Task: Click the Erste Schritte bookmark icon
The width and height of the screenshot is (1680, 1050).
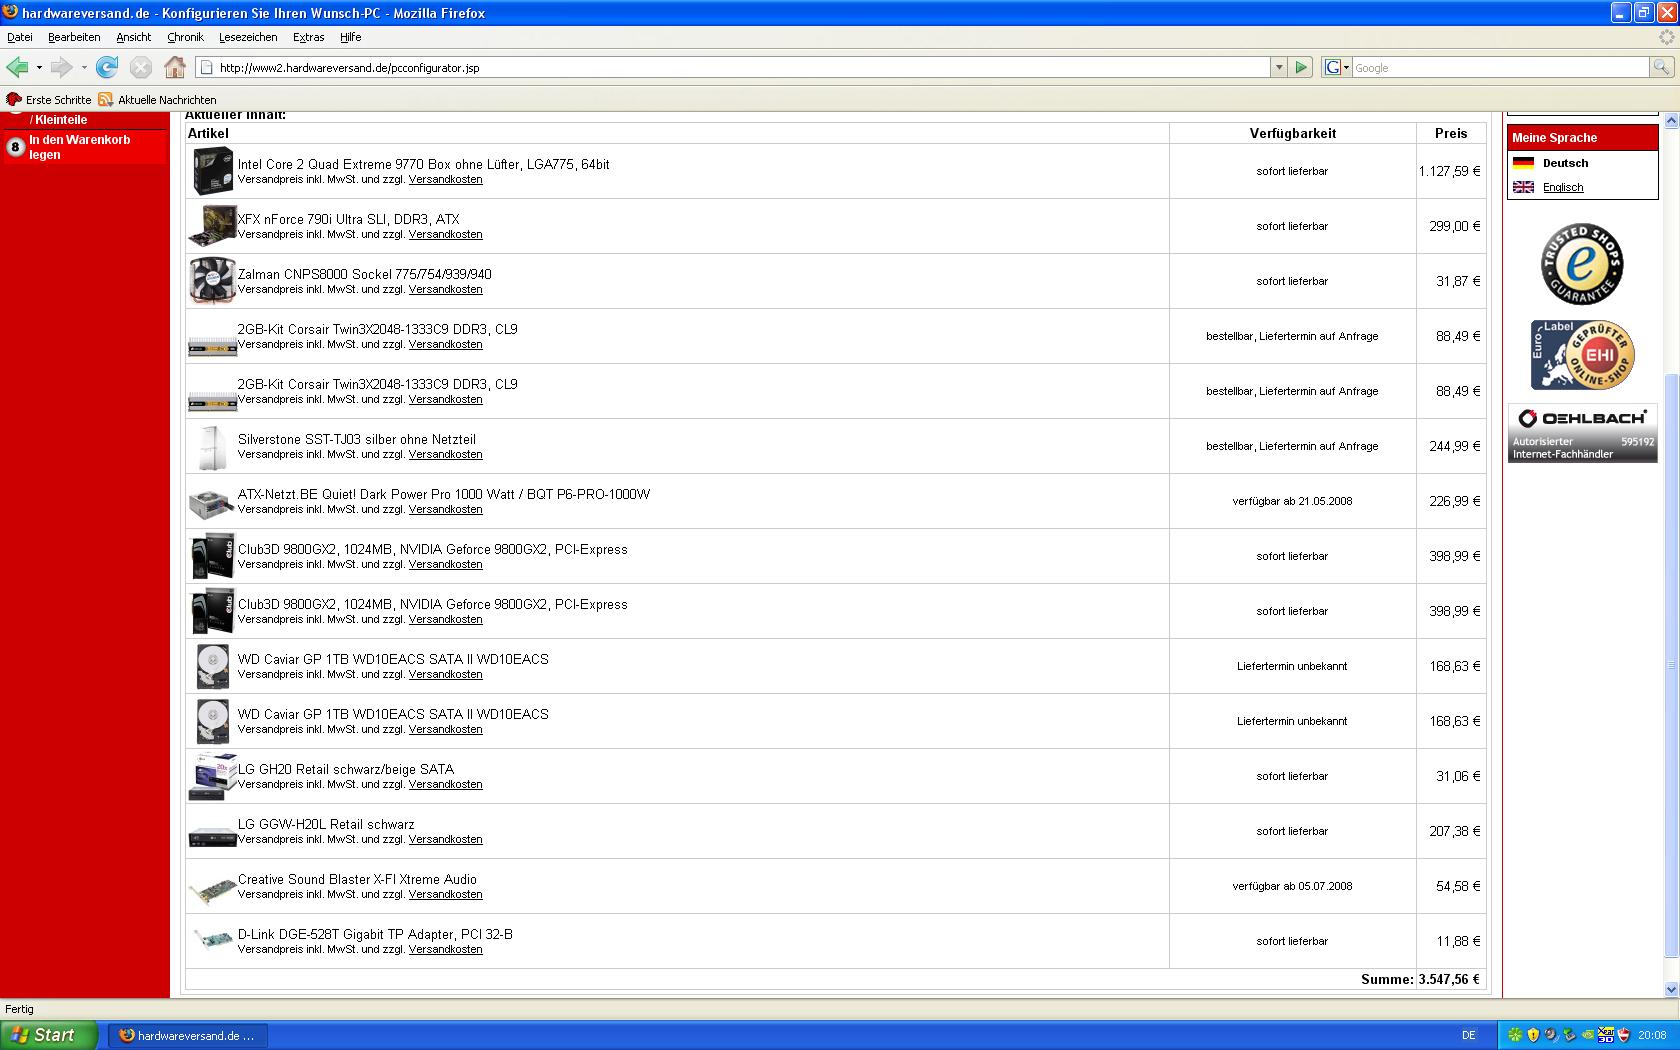Action: (x=14, y=99)
